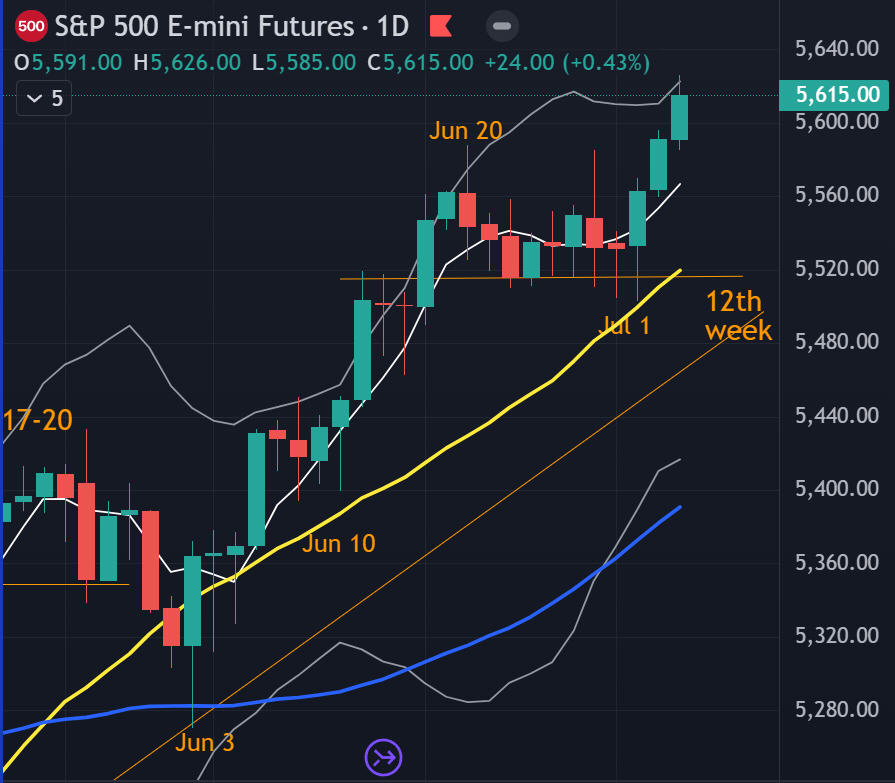Click the red flag marker icon
This screenshot has height=783, width=895.
tap(441, 26)
